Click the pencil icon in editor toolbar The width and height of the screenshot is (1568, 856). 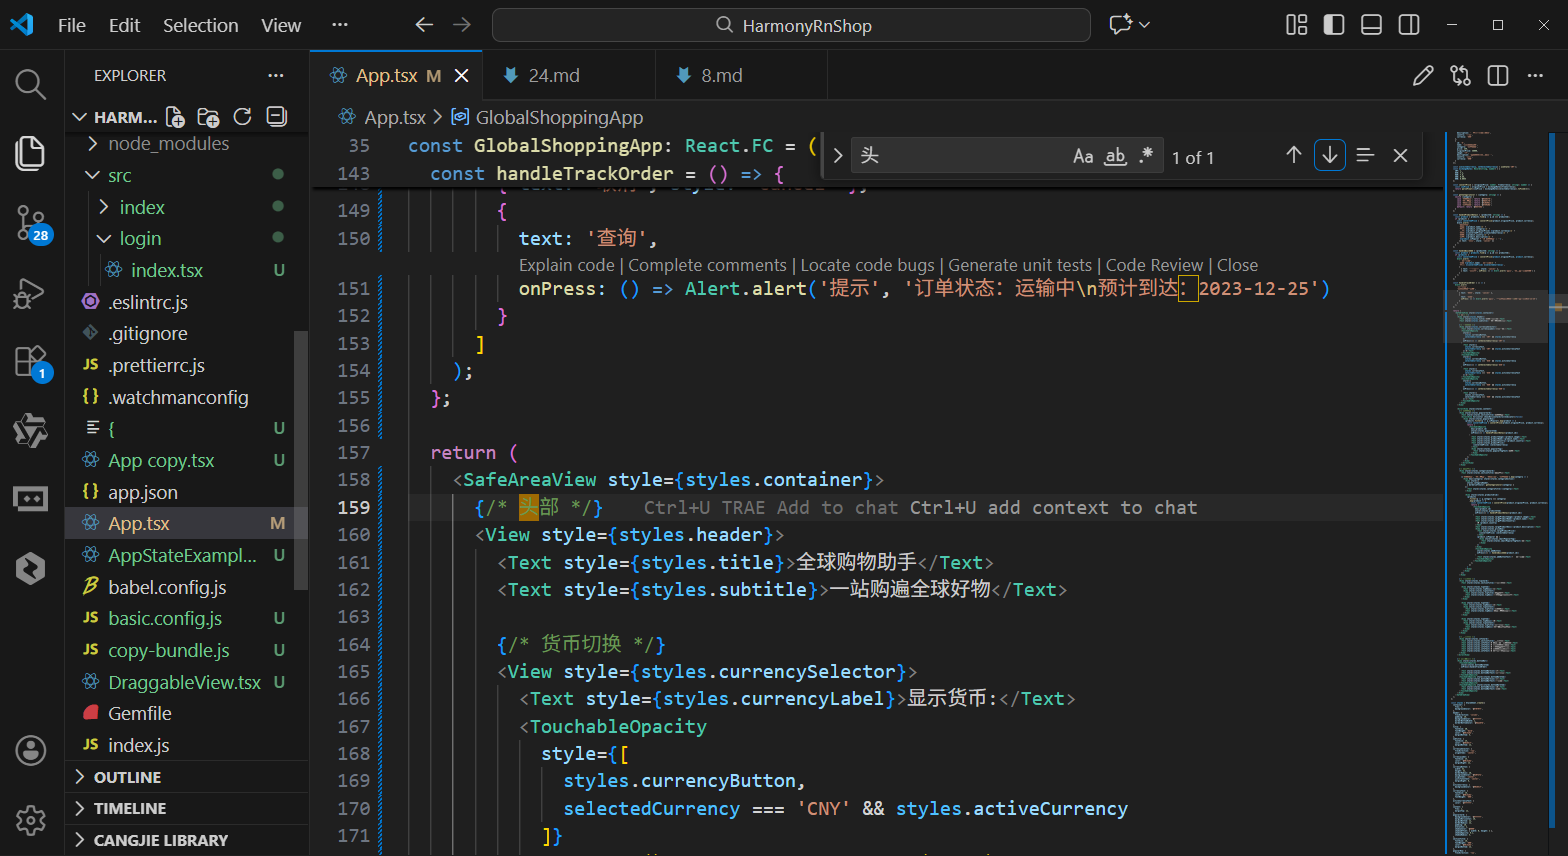(1423, 75)
